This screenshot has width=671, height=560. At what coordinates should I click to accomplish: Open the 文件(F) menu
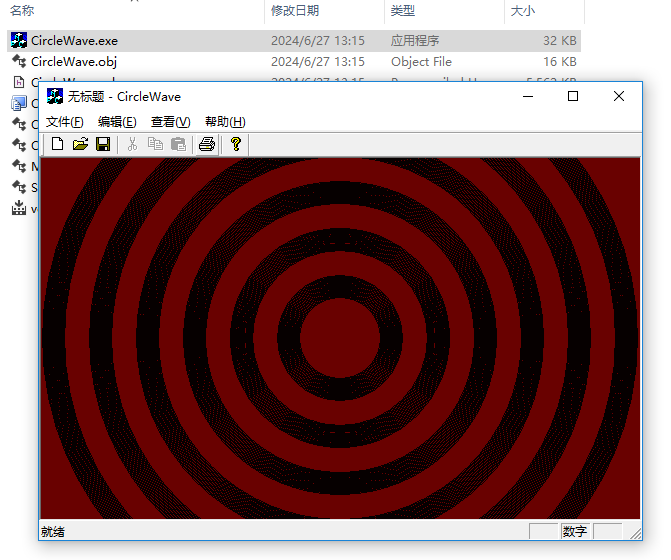pos(65,122)
